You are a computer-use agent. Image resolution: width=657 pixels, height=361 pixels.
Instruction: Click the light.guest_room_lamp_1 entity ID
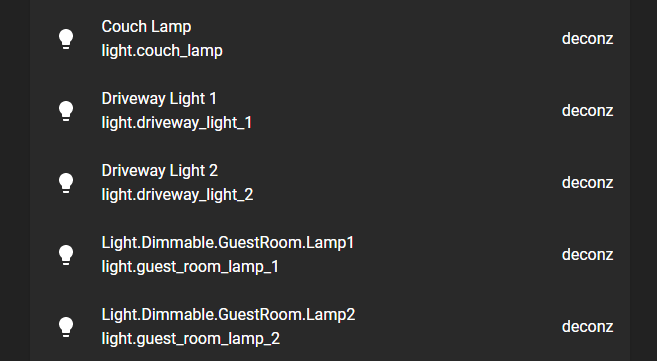click(190, 267)
